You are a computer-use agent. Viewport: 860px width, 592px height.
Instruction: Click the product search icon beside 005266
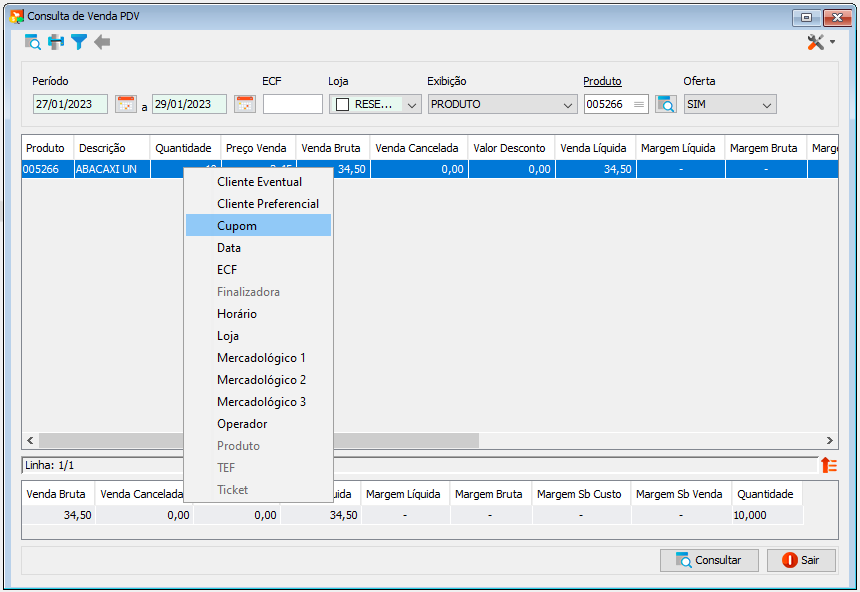pyautogui.click(x=665, y=104)
